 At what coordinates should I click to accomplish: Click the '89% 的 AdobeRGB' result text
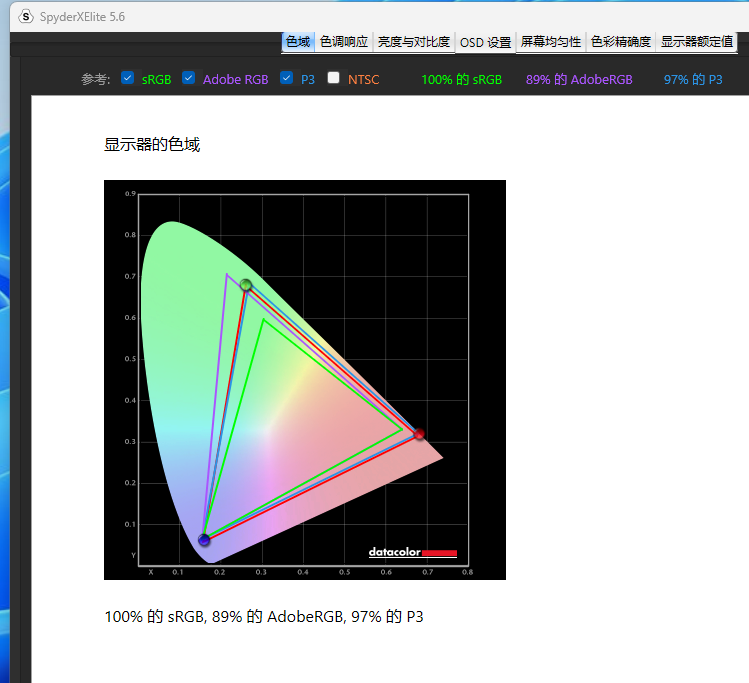pos(579,80)
